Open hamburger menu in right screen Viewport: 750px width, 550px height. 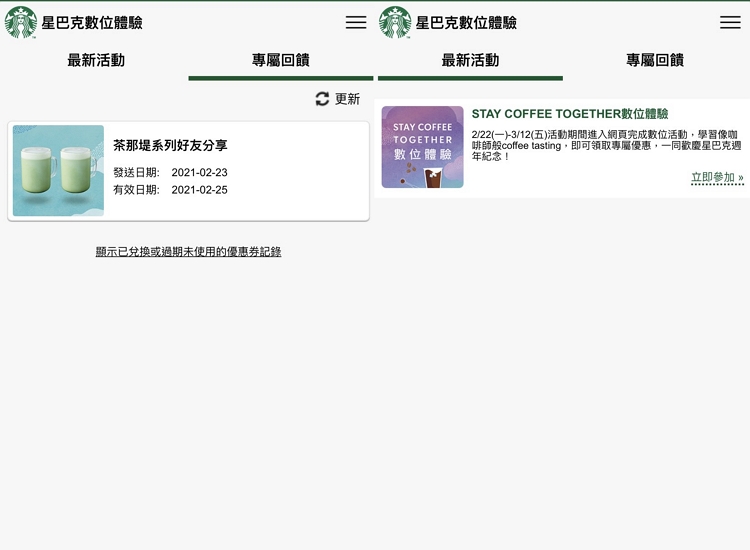730,22
